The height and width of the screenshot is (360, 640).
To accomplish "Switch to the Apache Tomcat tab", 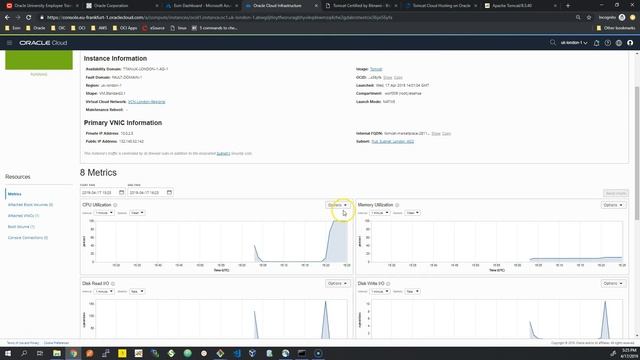I will pyautogui.click(x=521, y=6).
